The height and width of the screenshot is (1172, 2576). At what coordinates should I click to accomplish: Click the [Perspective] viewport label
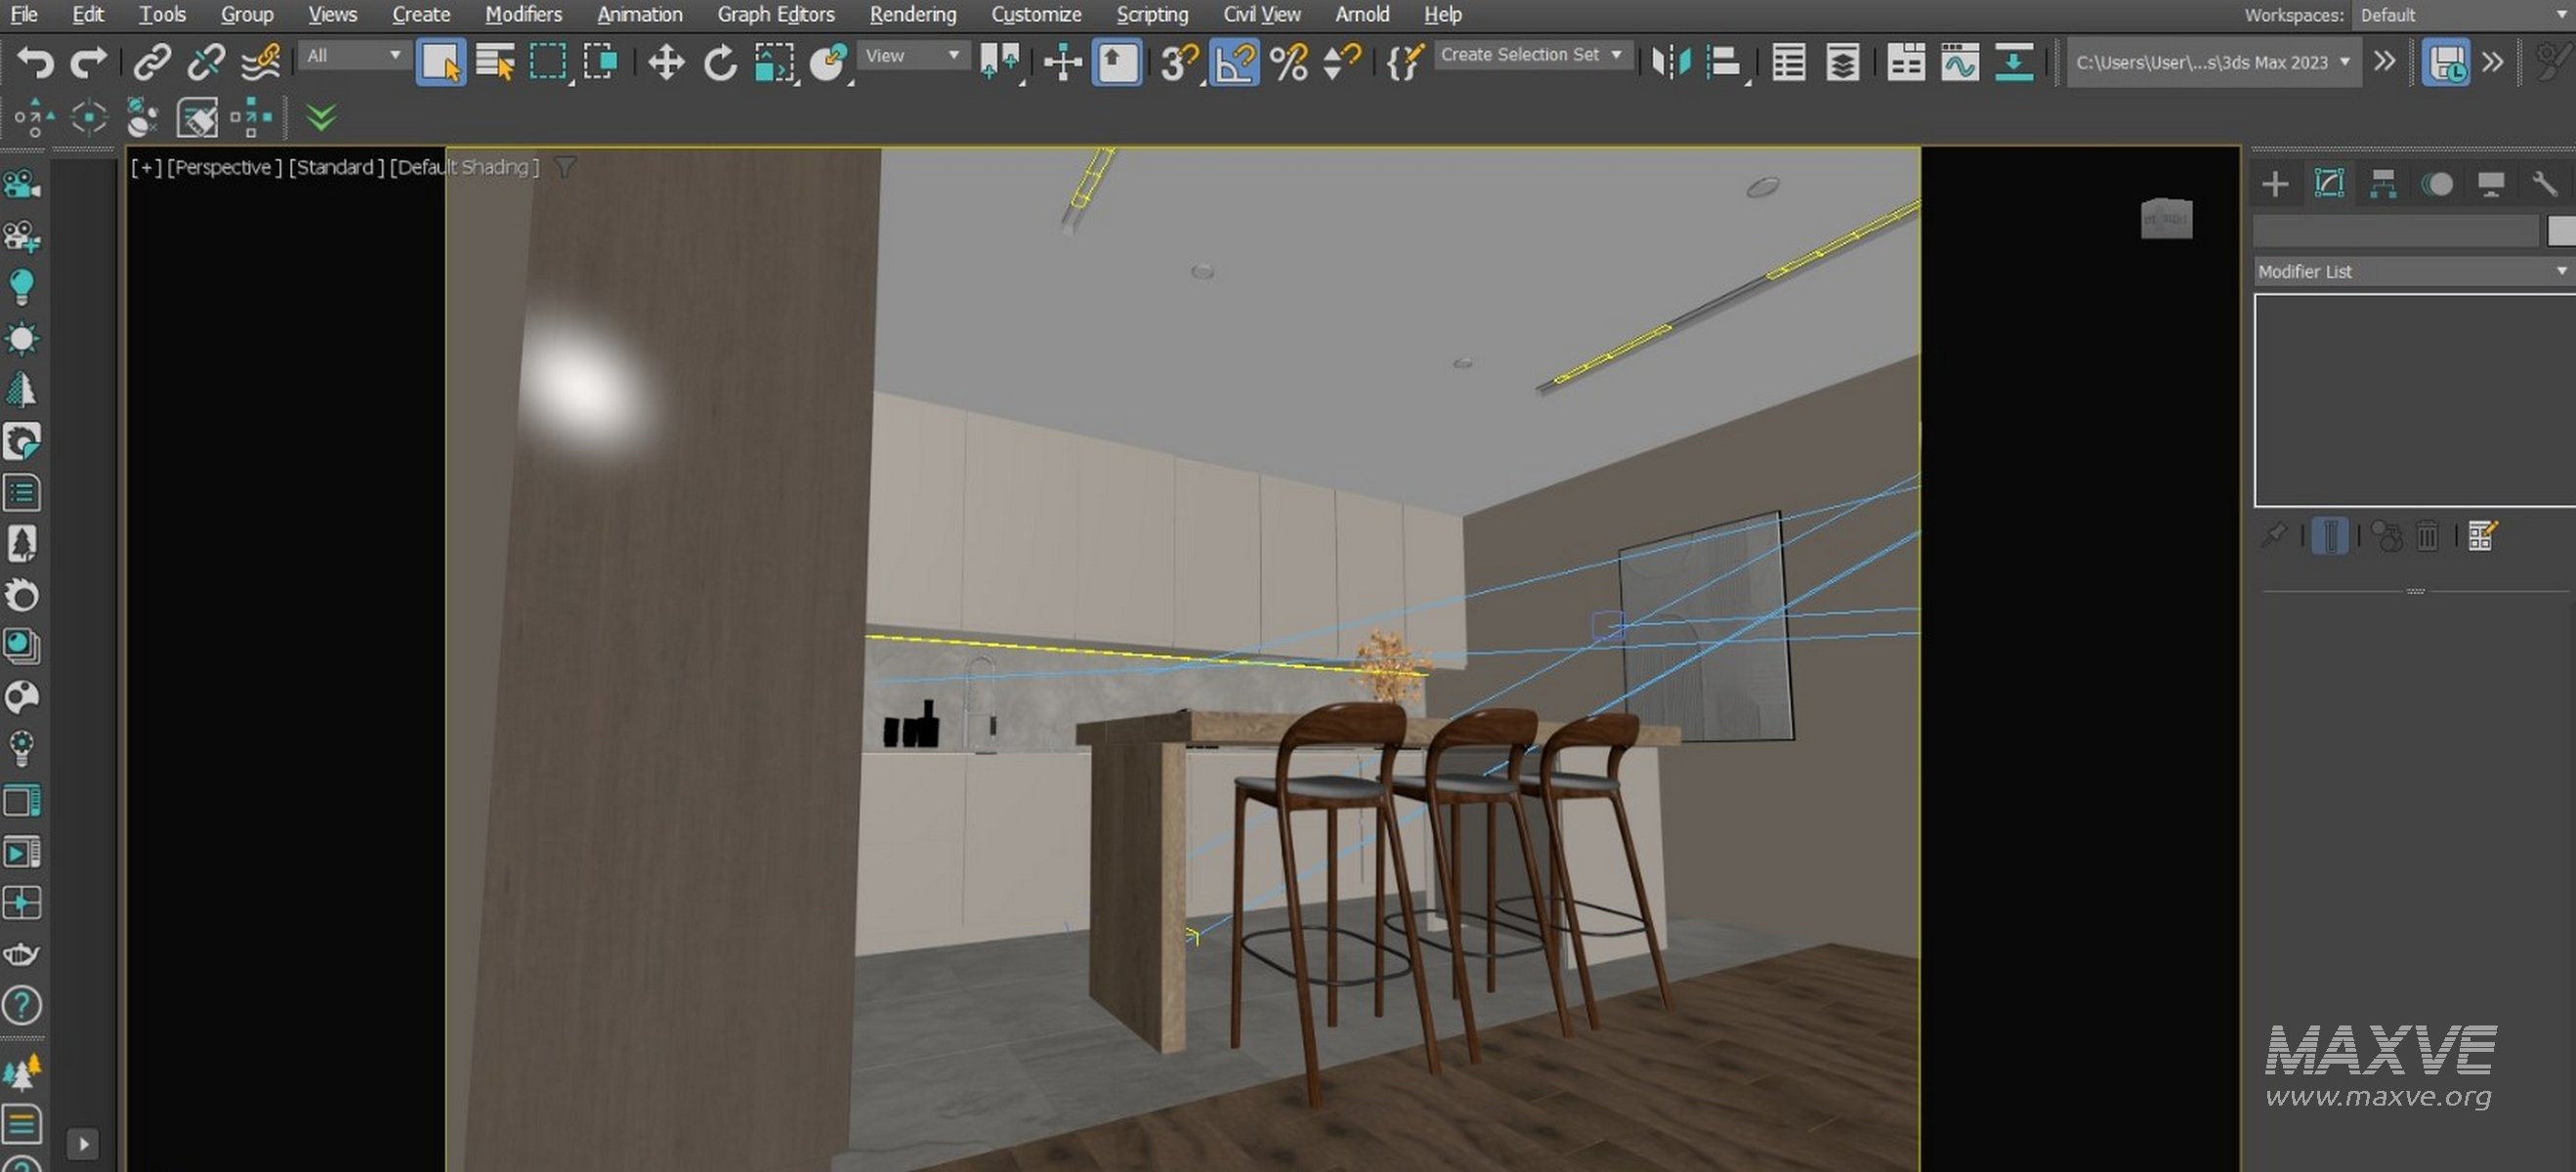pos(225,167)
